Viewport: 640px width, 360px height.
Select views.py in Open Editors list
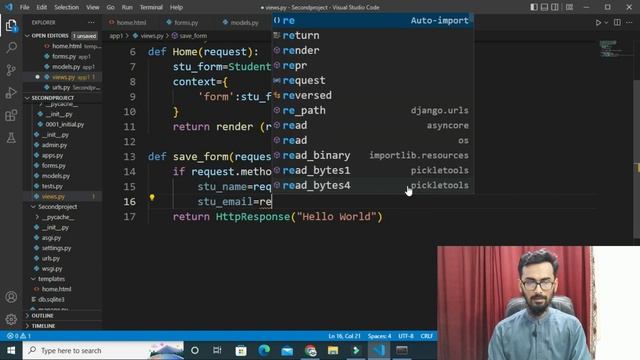[x=63, y=77]
